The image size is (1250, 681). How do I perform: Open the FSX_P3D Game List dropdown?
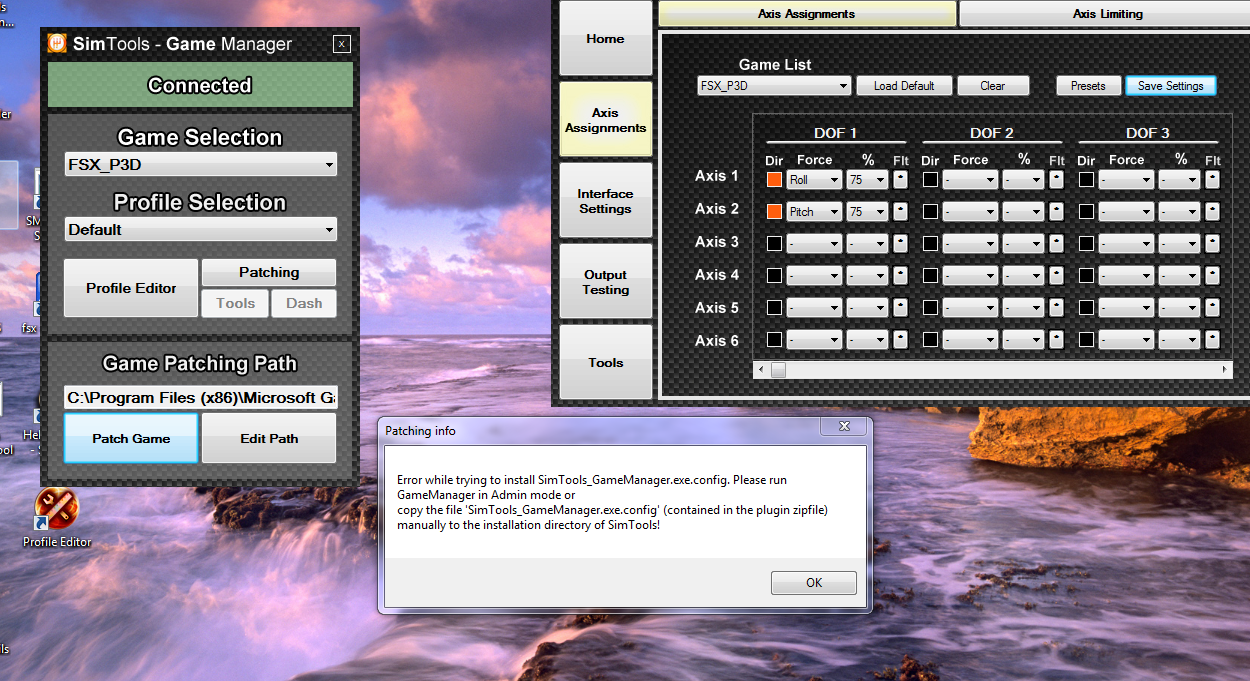[x=772, y=86]
